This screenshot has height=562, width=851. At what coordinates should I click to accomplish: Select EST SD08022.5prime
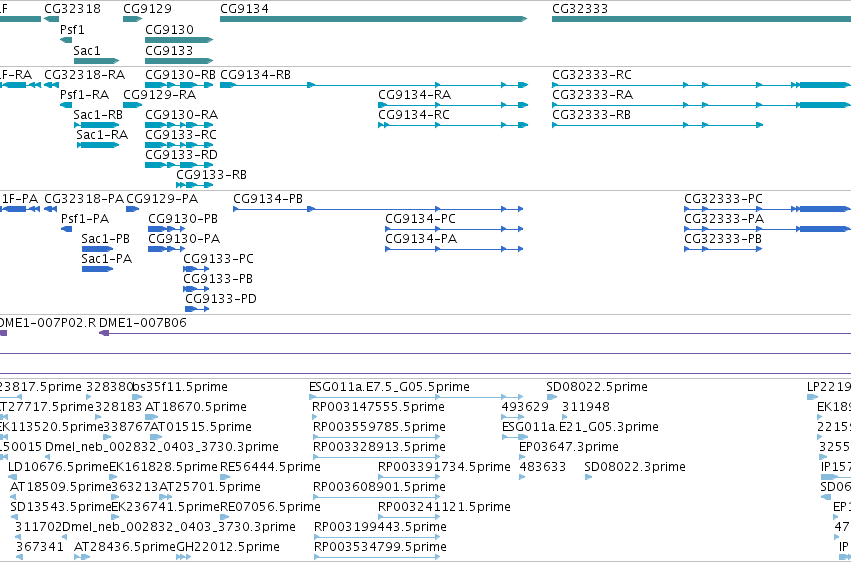552,398
